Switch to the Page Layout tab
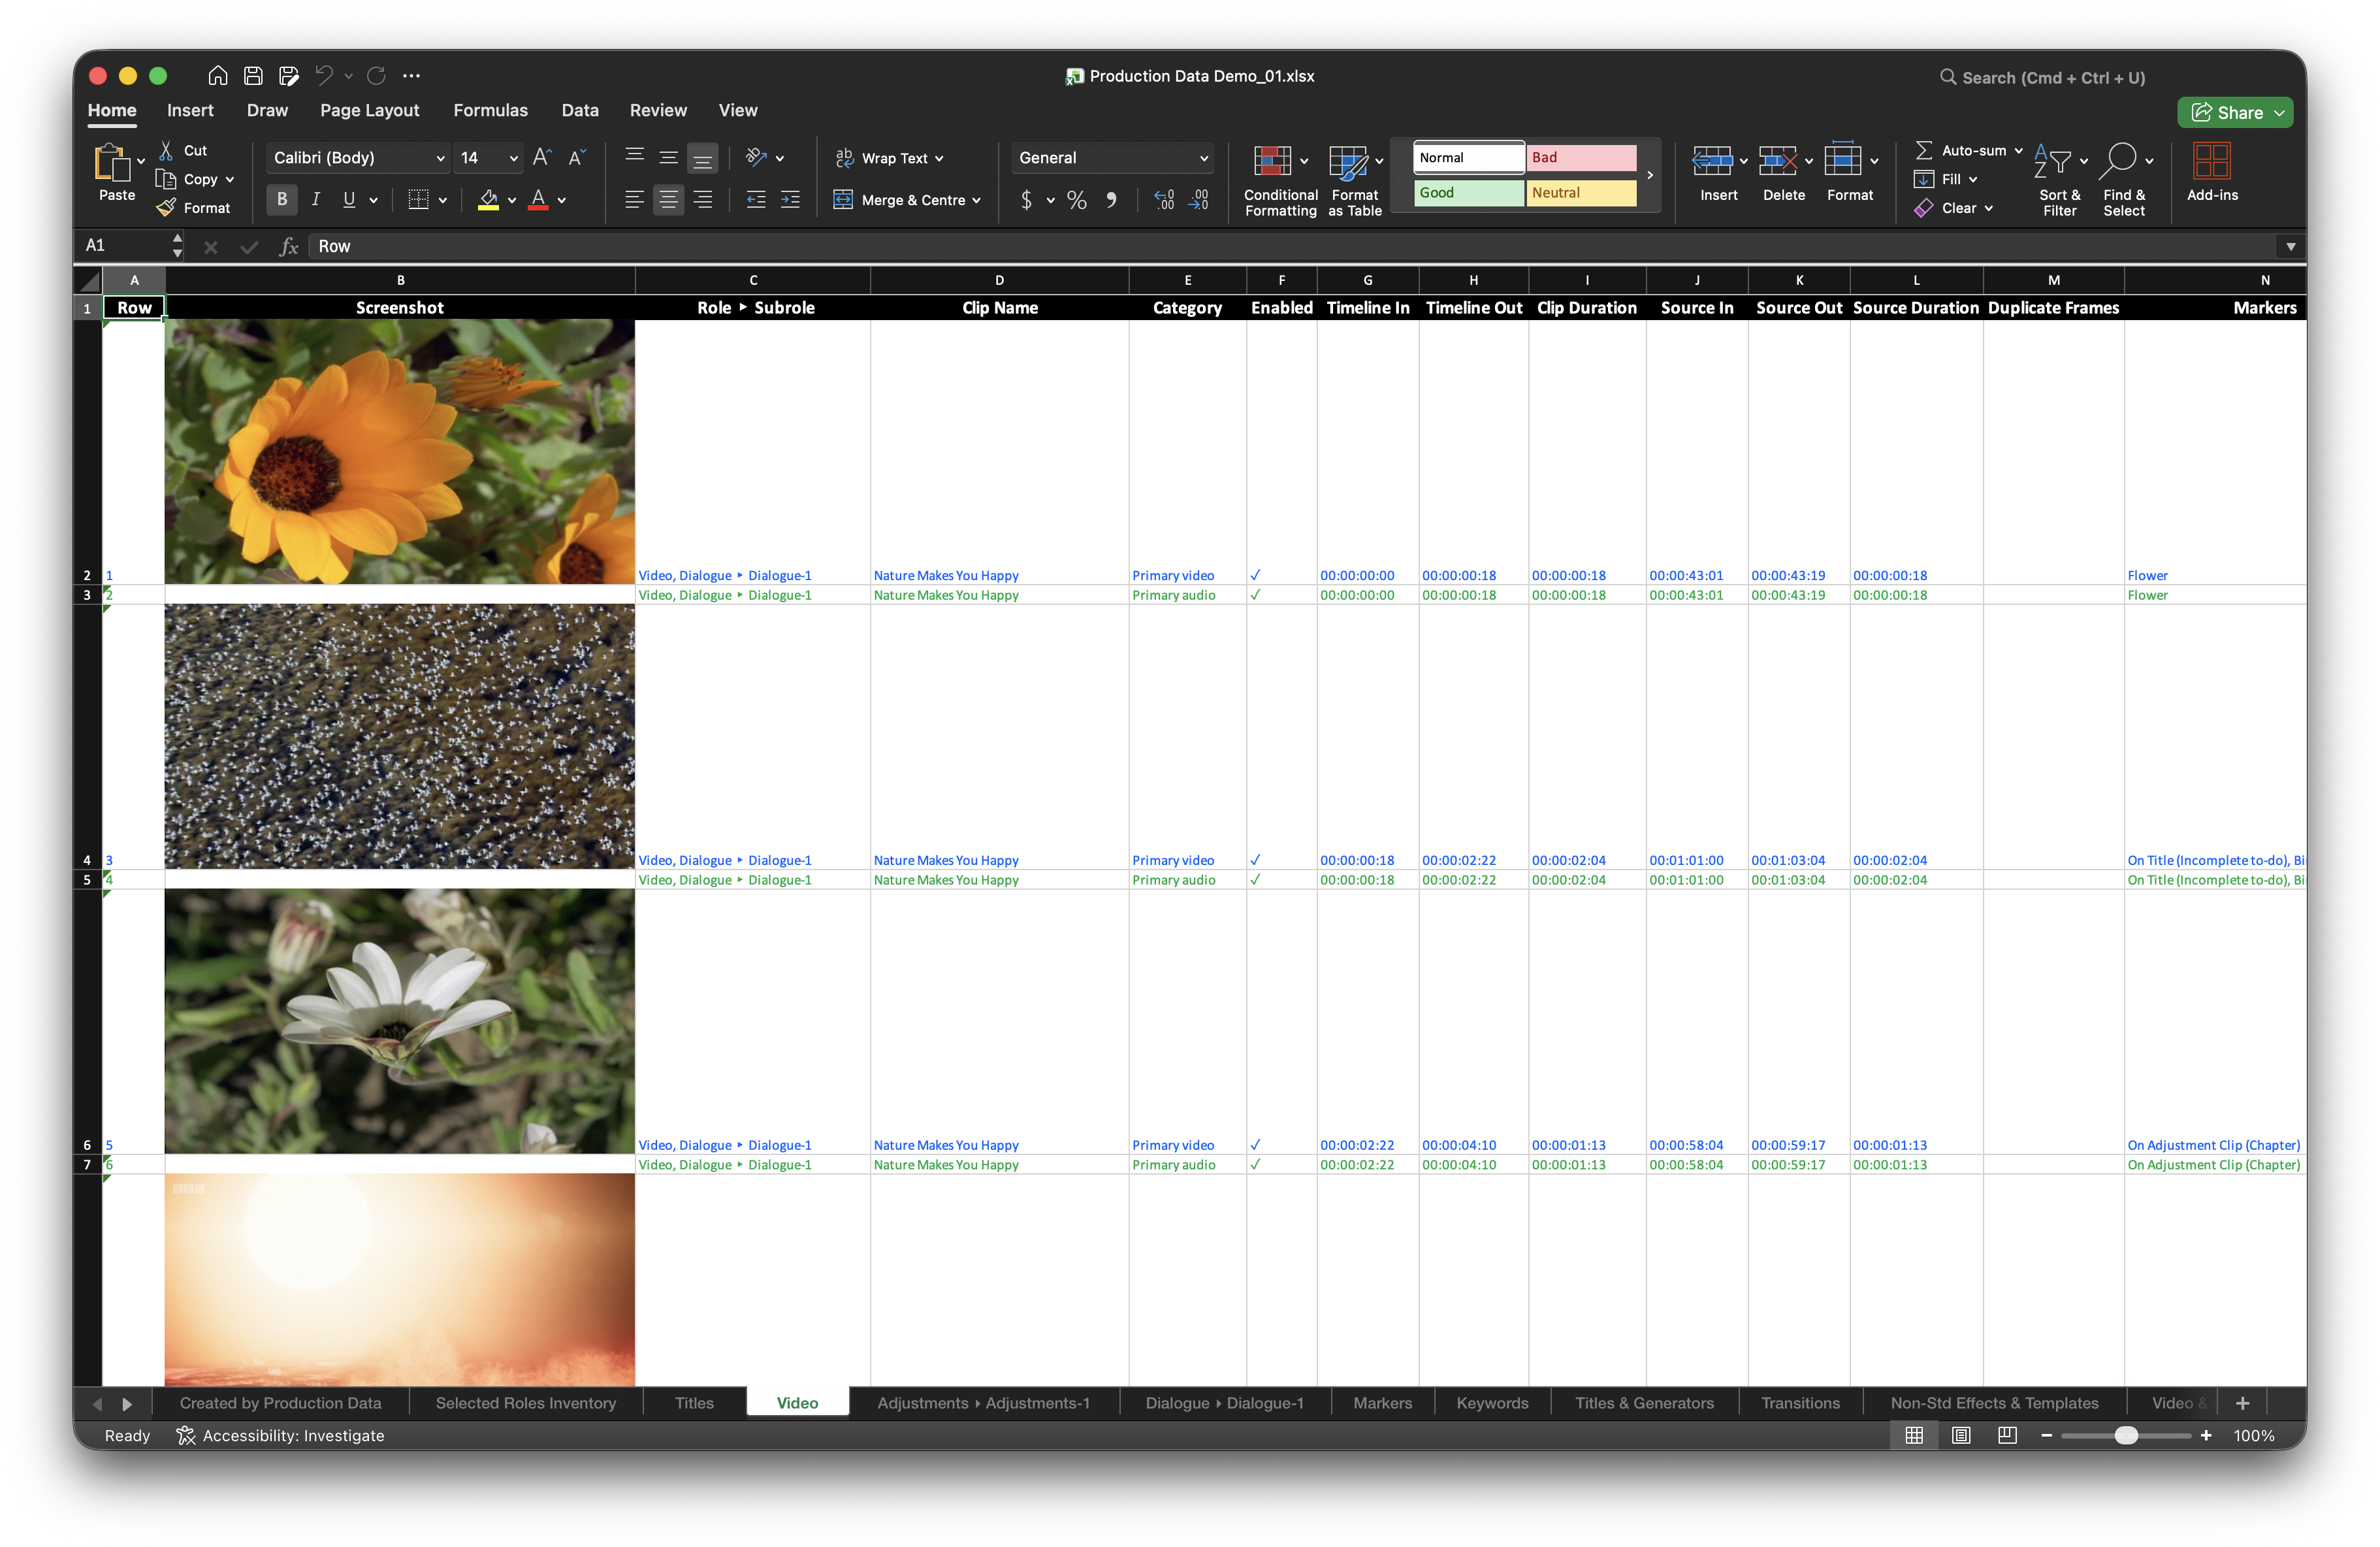The height and width of the screenshot is (1547, 2380). tap(369, 110)
